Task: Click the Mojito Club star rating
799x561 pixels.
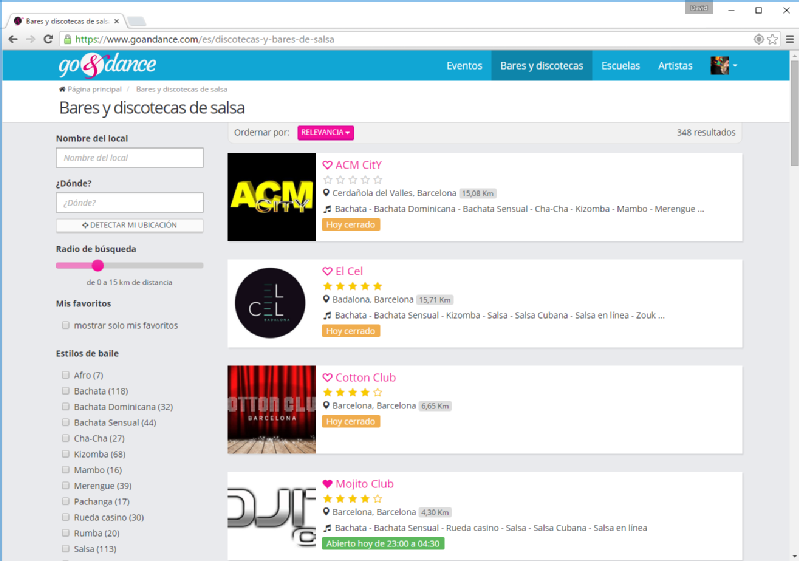Action: pos(353,498)
